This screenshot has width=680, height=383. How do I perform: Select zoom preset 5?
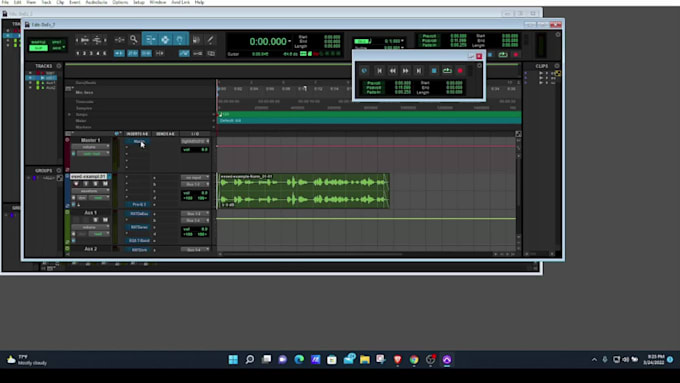[x=105, y=53]
